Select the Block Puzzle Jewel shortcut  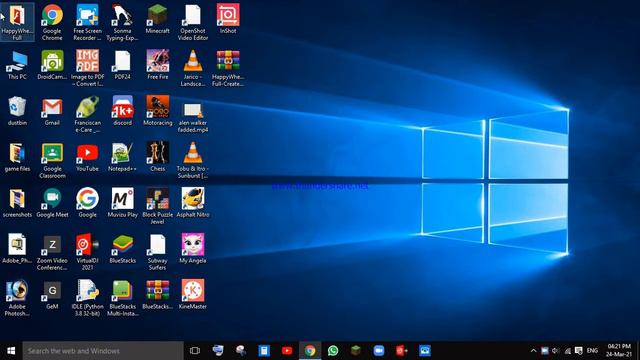click(158, 206)
